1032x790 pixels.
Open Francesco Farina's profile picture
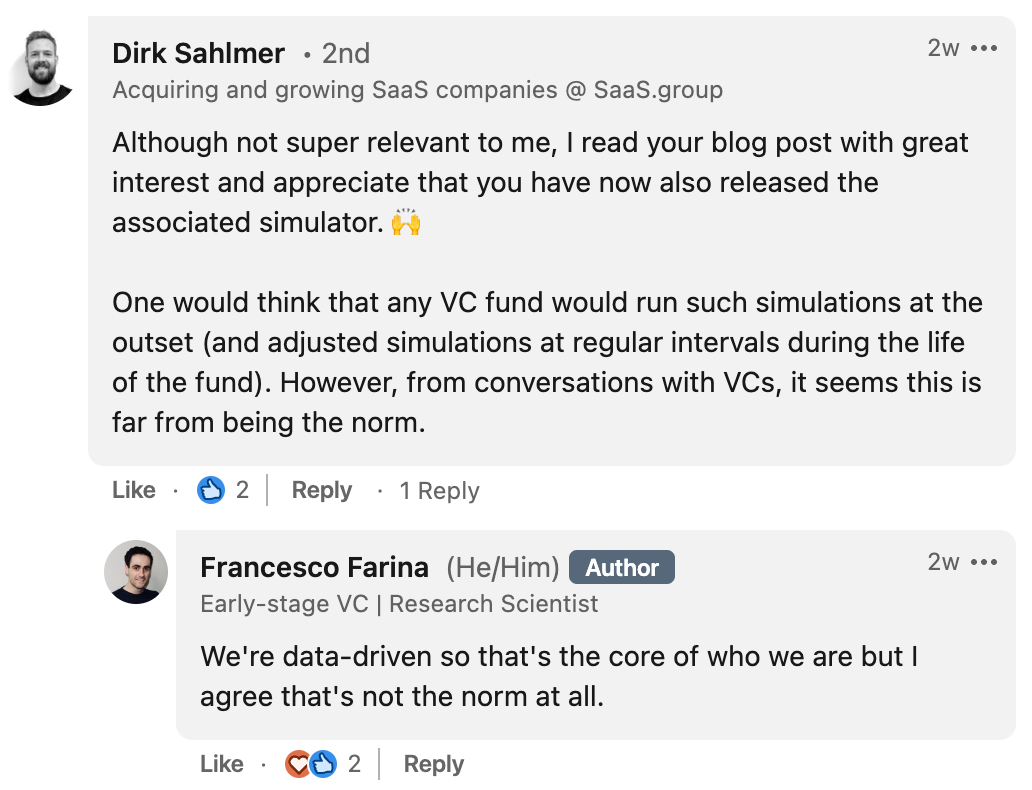coord(136,572)
